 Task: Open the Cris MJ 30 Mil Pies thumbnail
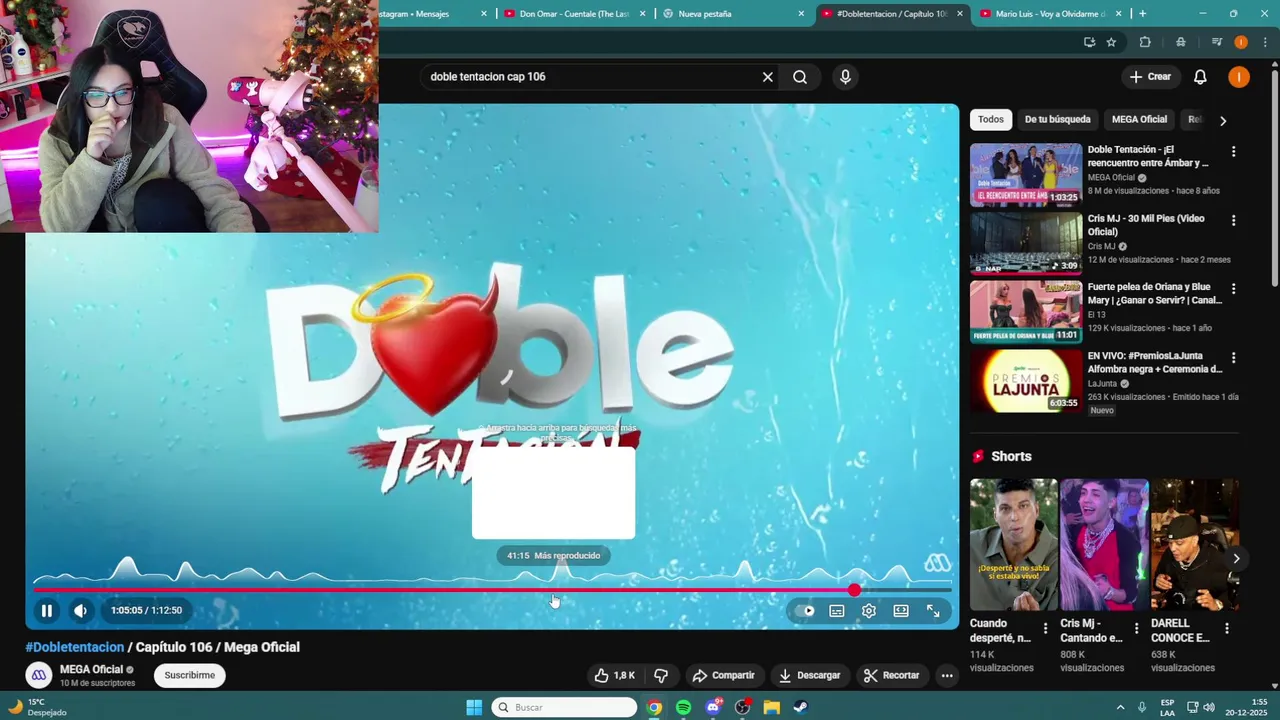click(1026, 243)
